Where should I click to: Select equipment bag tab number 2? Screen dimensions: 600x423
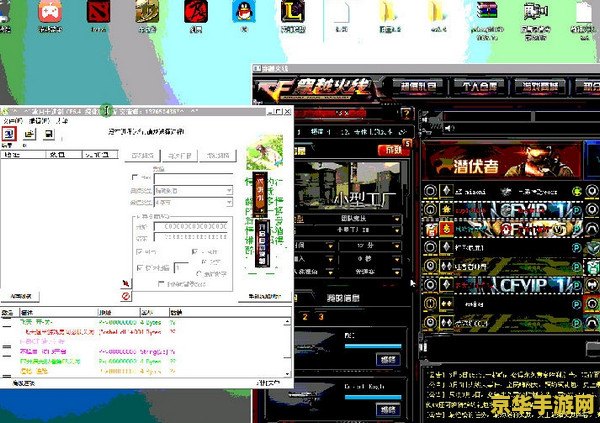305,317
